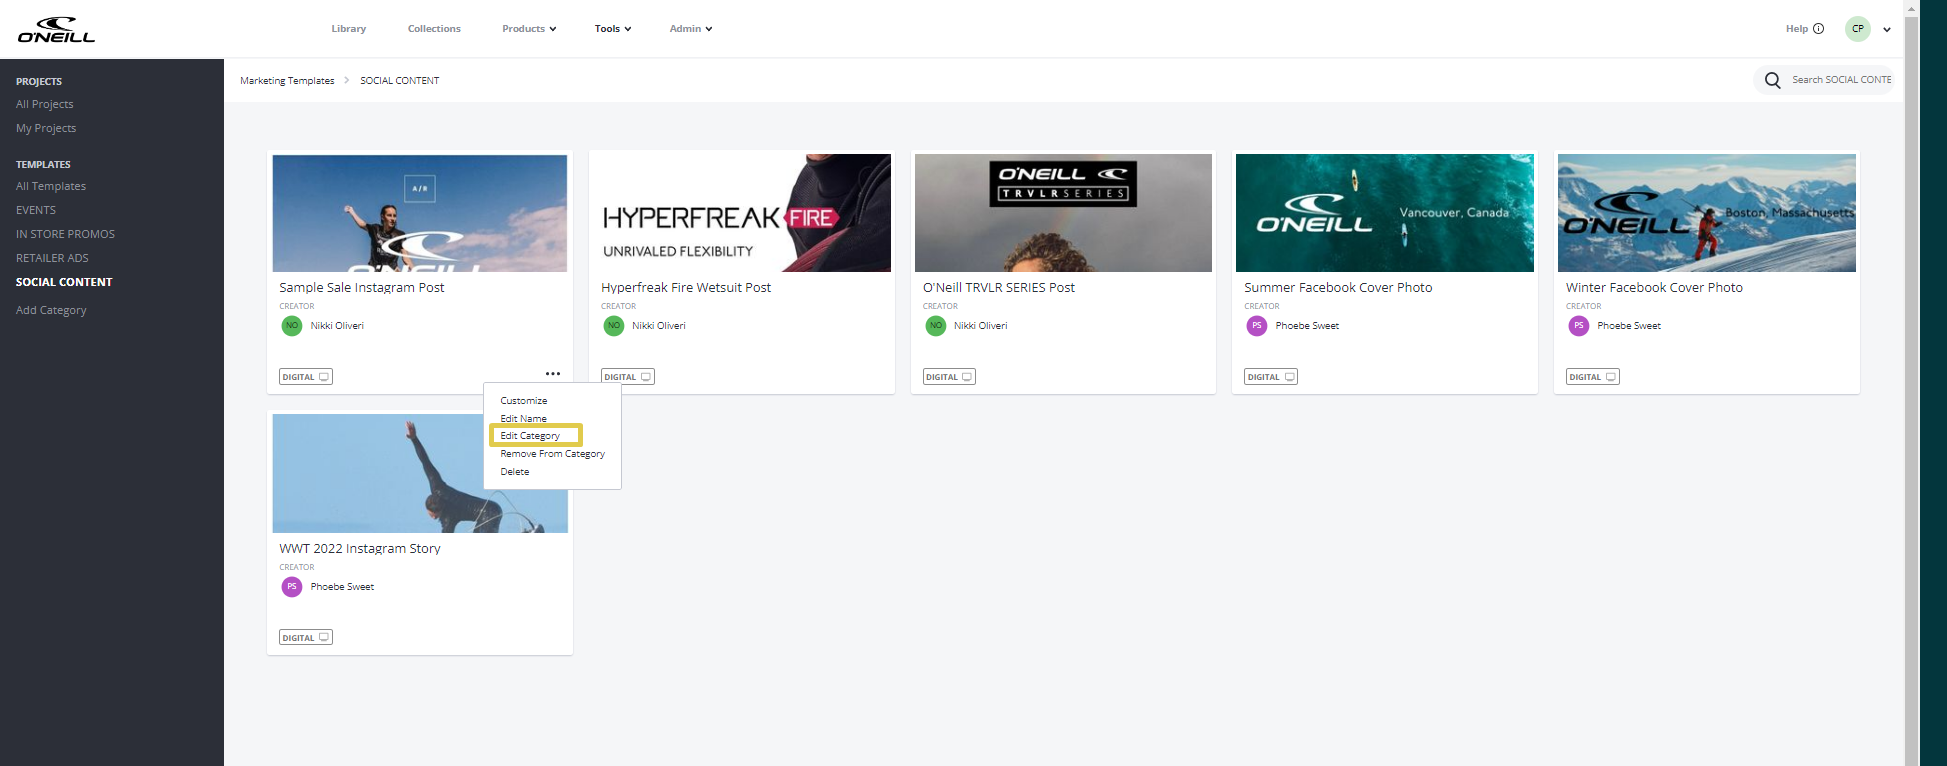The height and width of the screenshot is (766, 1947).
Task: Click Marketing Templates breadcrumb link
Action: point(287,80)
